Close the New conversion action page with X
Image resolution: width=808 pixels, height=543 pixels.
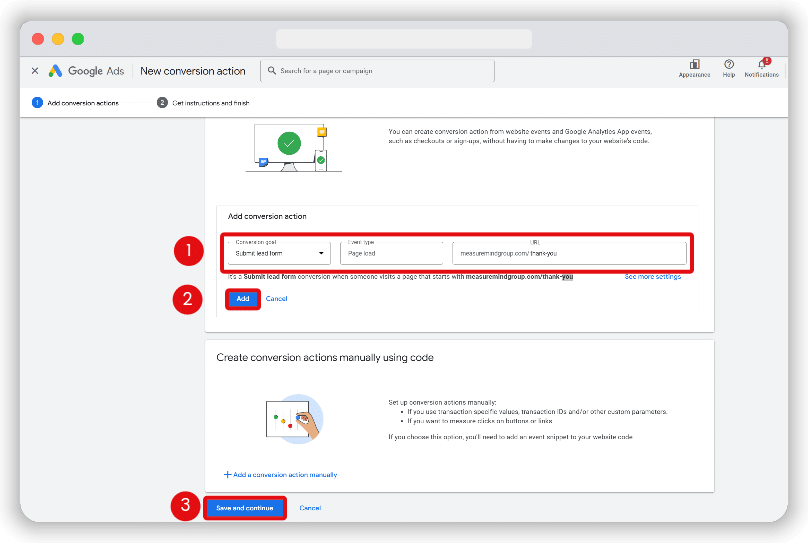35,71
